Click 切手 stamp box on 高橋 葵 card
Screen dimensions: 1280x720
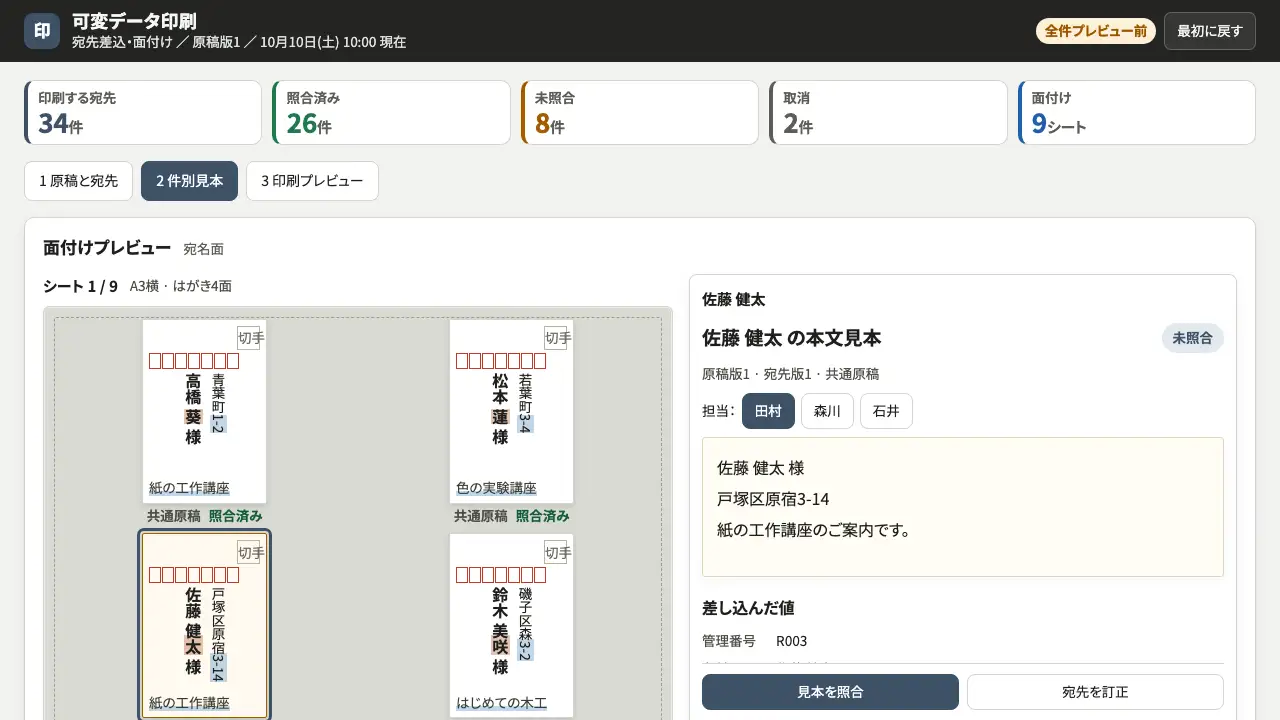click(x=248, y=338)
